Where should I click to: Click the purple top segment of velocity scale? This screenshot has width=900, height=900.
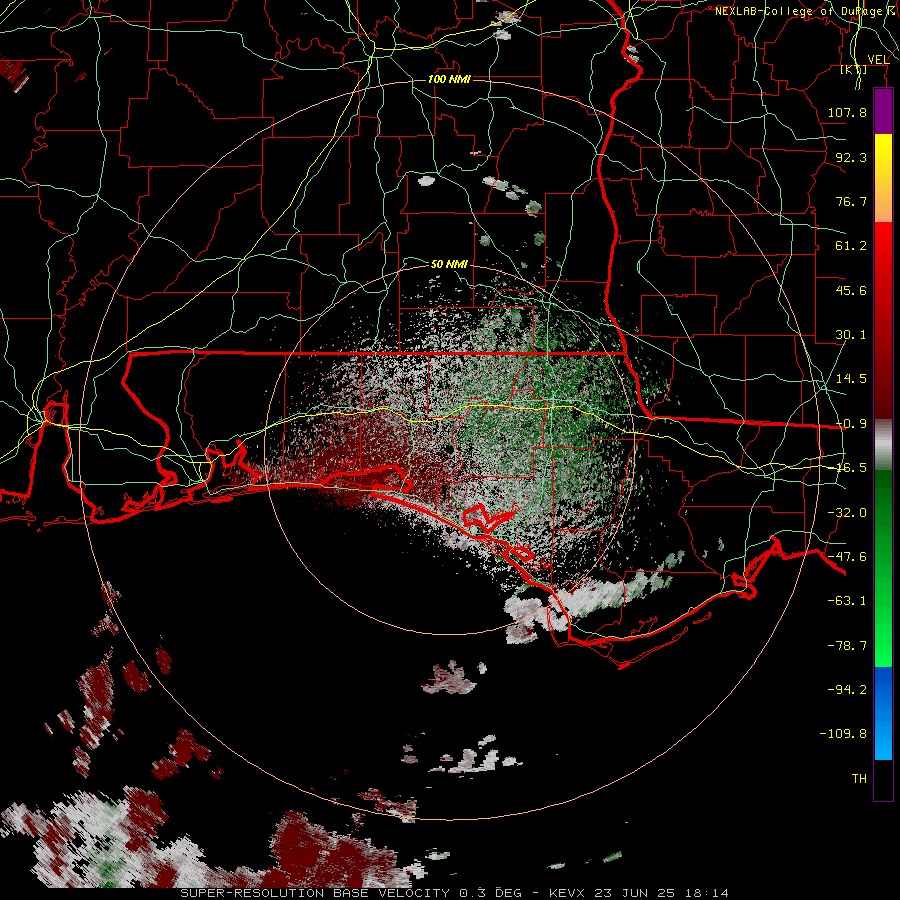click(x=883, y=111)
